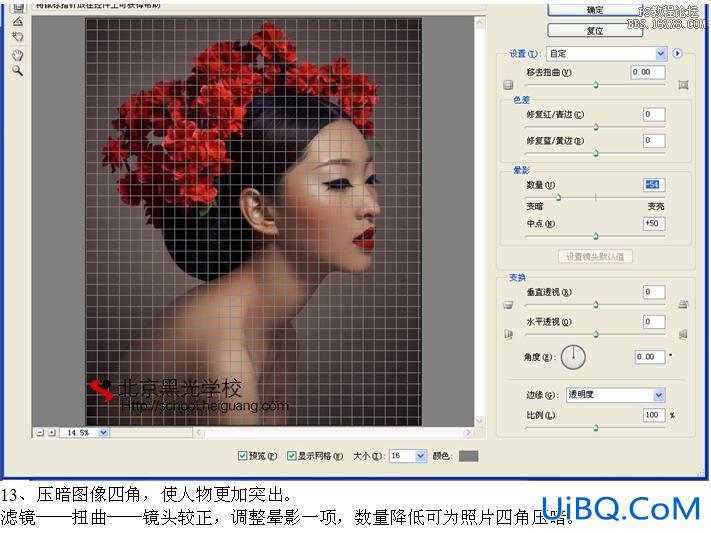Select the Straighten tool
Viewport: 711px width, 533px height.
click(18, 22)
